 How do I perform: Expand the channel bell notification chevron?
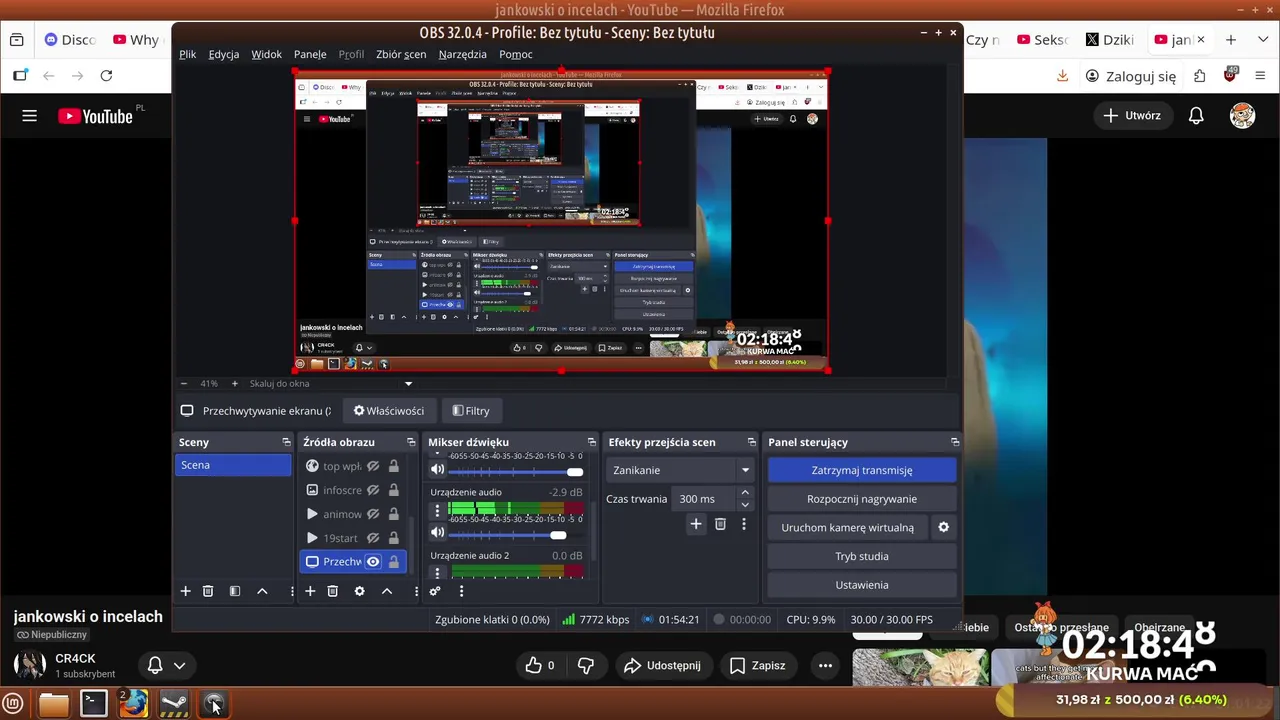(x=179, y=665)
